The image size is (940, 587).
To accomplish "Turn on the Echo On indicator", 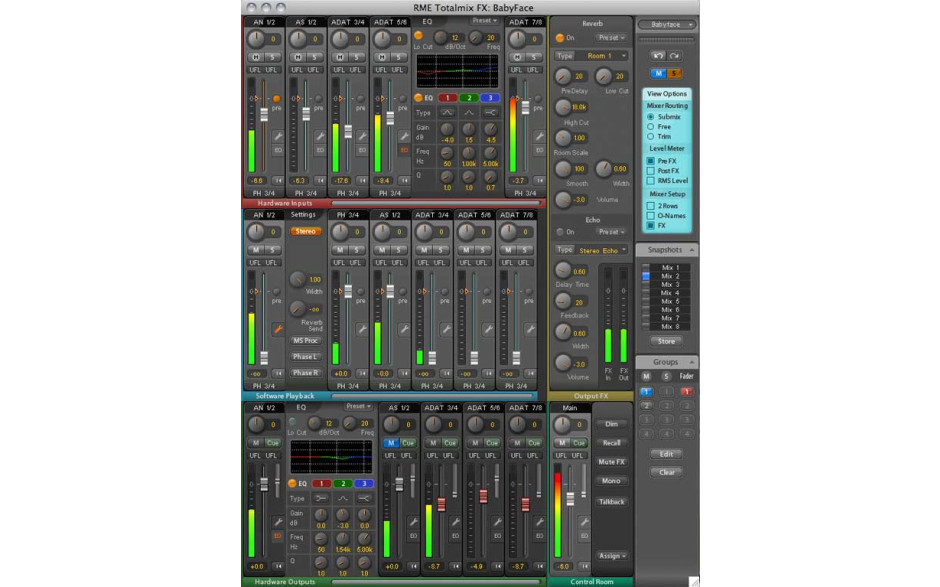I will [x=559, y=231].
